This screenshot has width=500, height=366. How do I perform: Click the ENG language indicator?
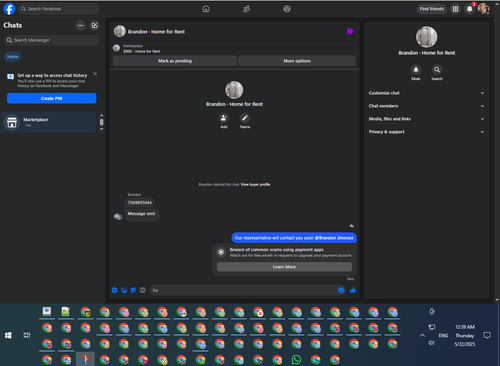(x=443, y=336)
